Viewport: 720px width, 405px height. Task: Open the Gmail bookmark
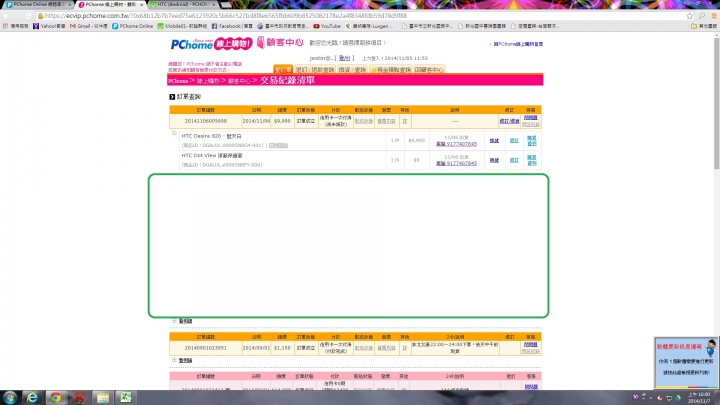[x=89, y=26]
